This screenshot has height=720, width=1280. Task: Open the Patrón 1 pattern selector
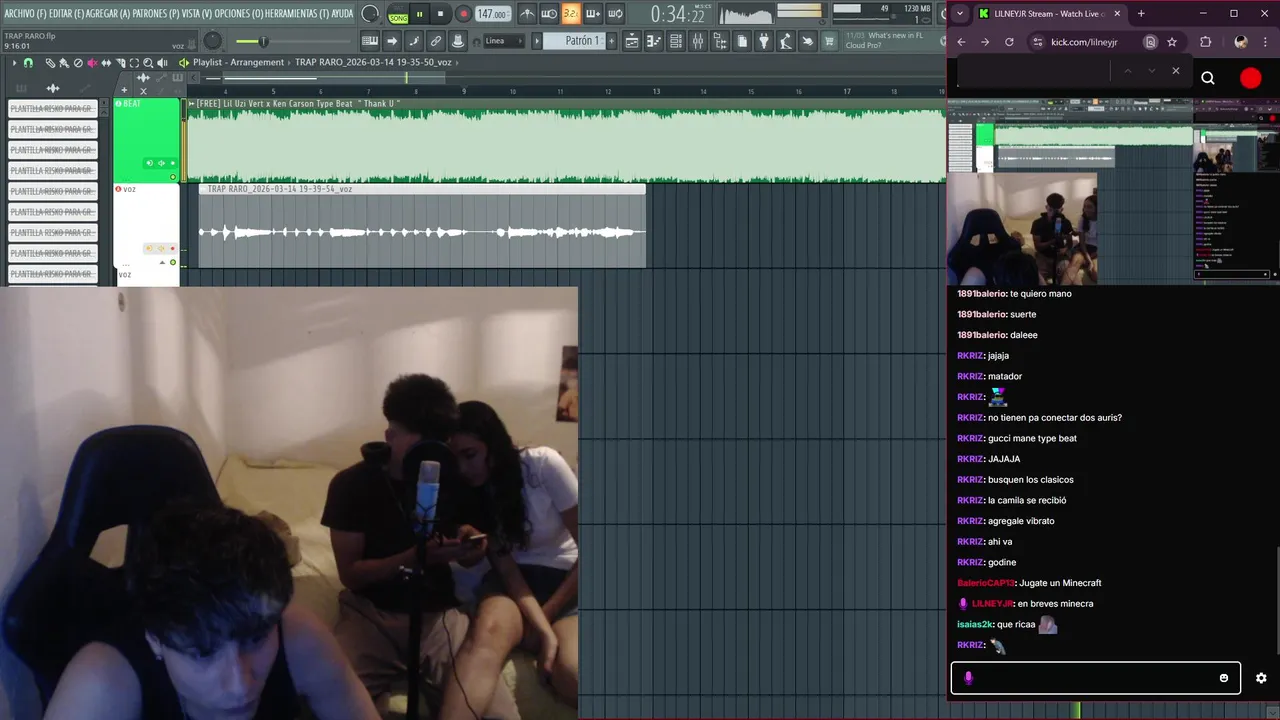(575, 41)
